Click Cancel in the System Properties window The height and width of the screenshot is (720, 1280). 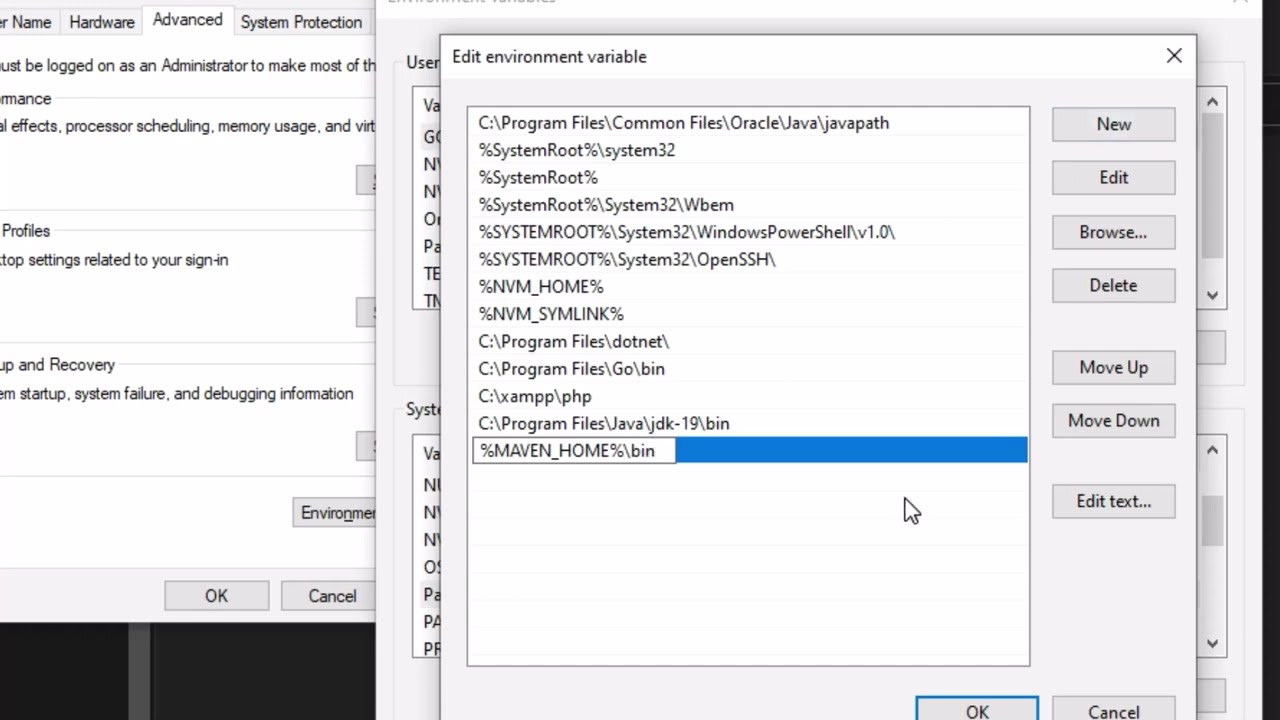(329, 596)
